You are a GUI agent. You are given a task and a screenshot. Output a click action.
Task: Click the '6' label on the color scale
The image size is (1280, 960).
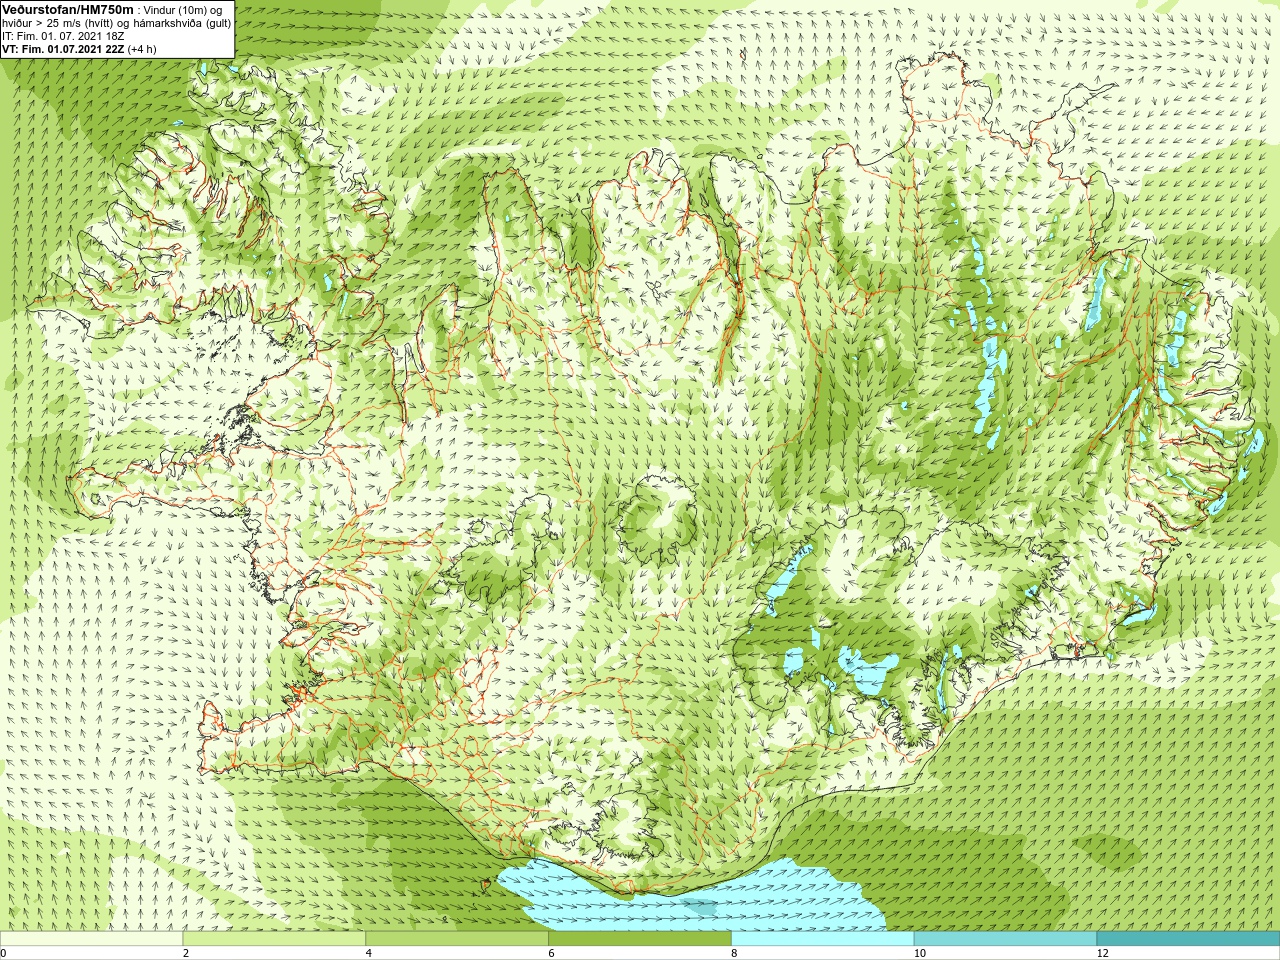[551, 953]
